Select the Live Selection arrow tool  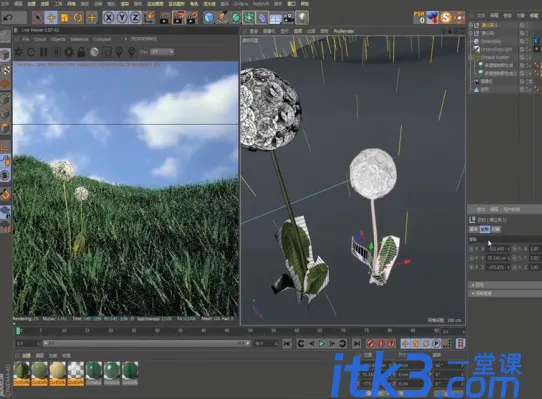[38, 17]
